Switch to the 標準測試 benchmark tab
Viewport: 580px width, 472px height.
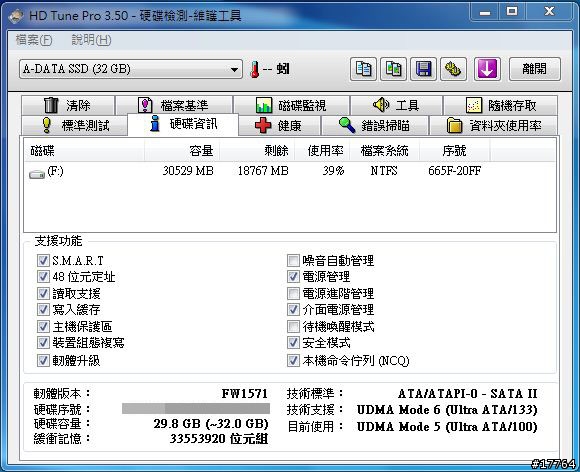[x=75, y=125]
